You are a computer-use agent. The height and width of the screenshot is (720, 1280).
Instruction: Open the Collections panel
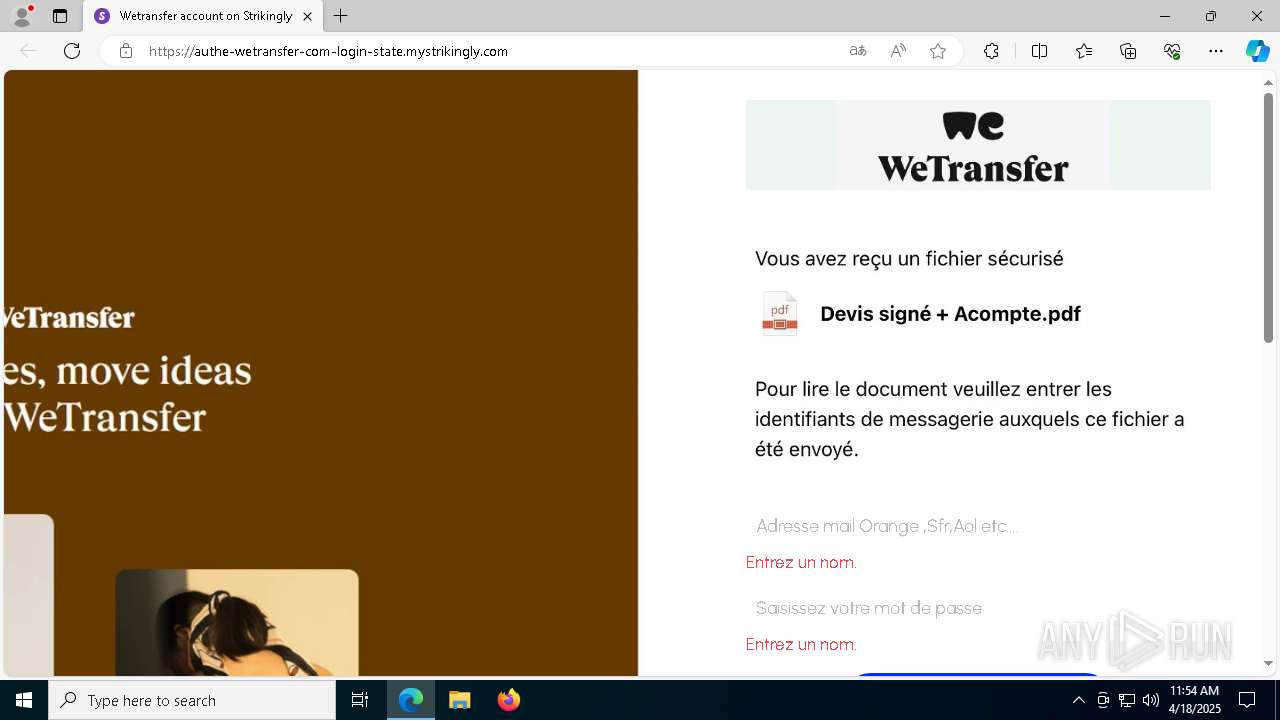(1128, 51)
